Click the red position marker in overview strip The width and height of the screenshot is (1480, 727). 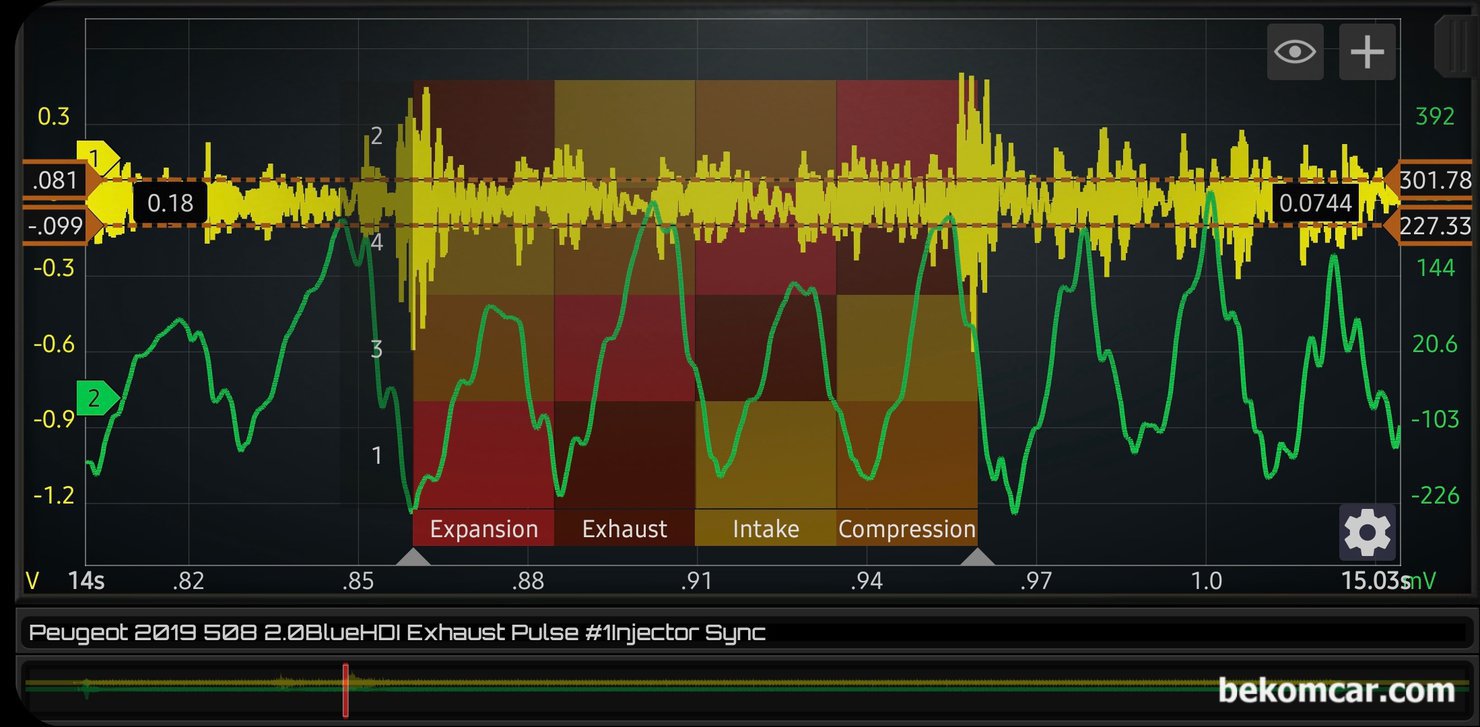[346, 690]
